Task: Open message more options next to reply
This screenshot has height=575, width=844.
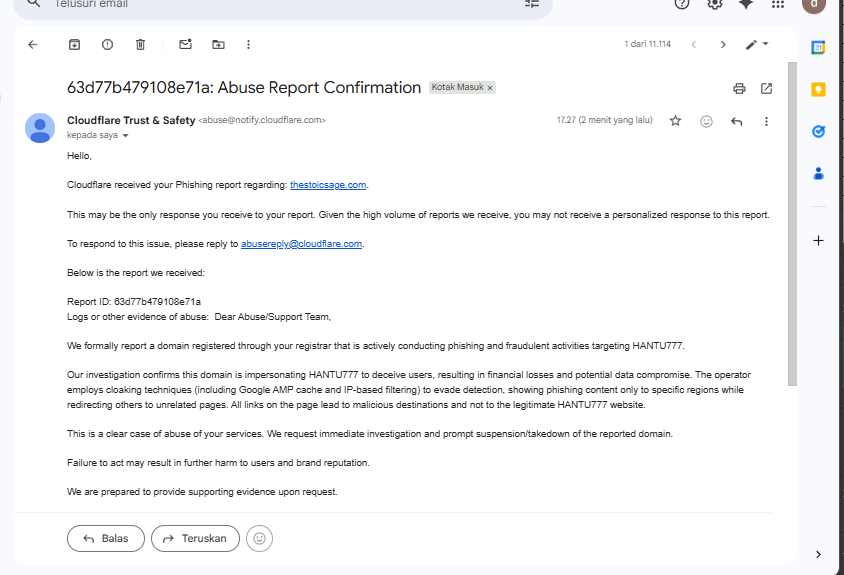Action: click(766, 121)
